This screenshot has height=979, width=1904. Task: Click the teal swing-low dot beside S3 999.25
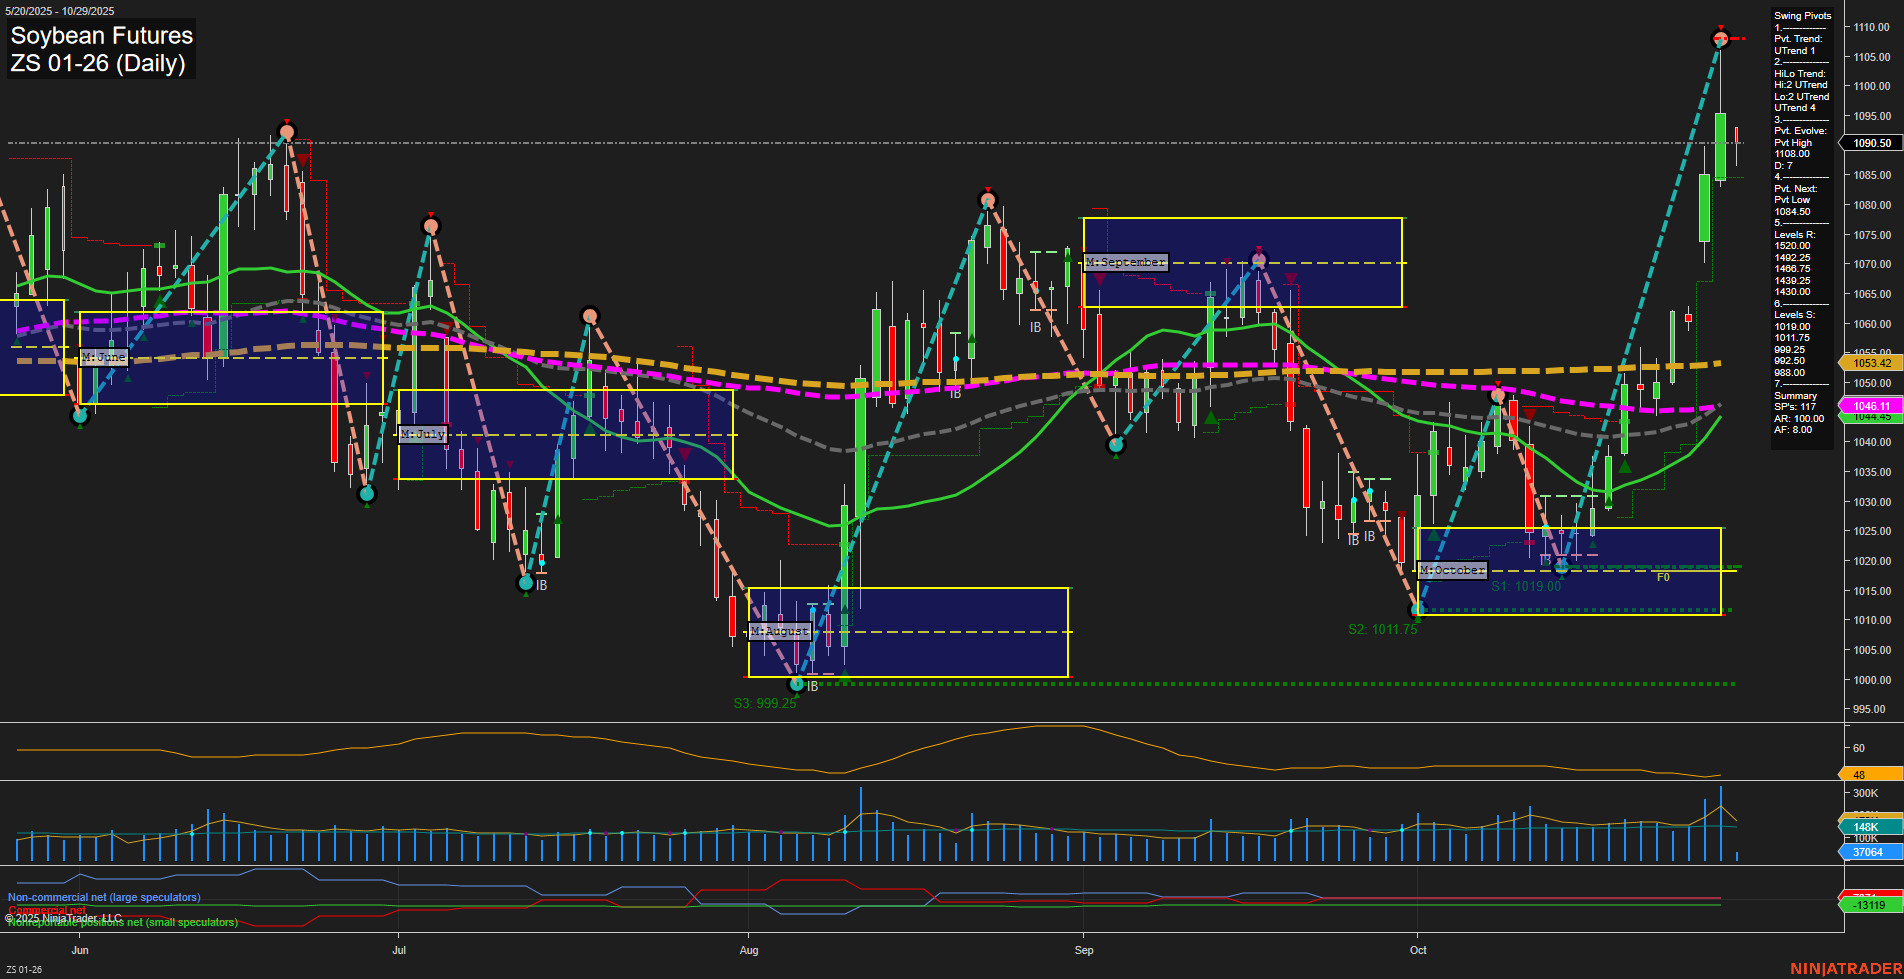coord(797,685)
